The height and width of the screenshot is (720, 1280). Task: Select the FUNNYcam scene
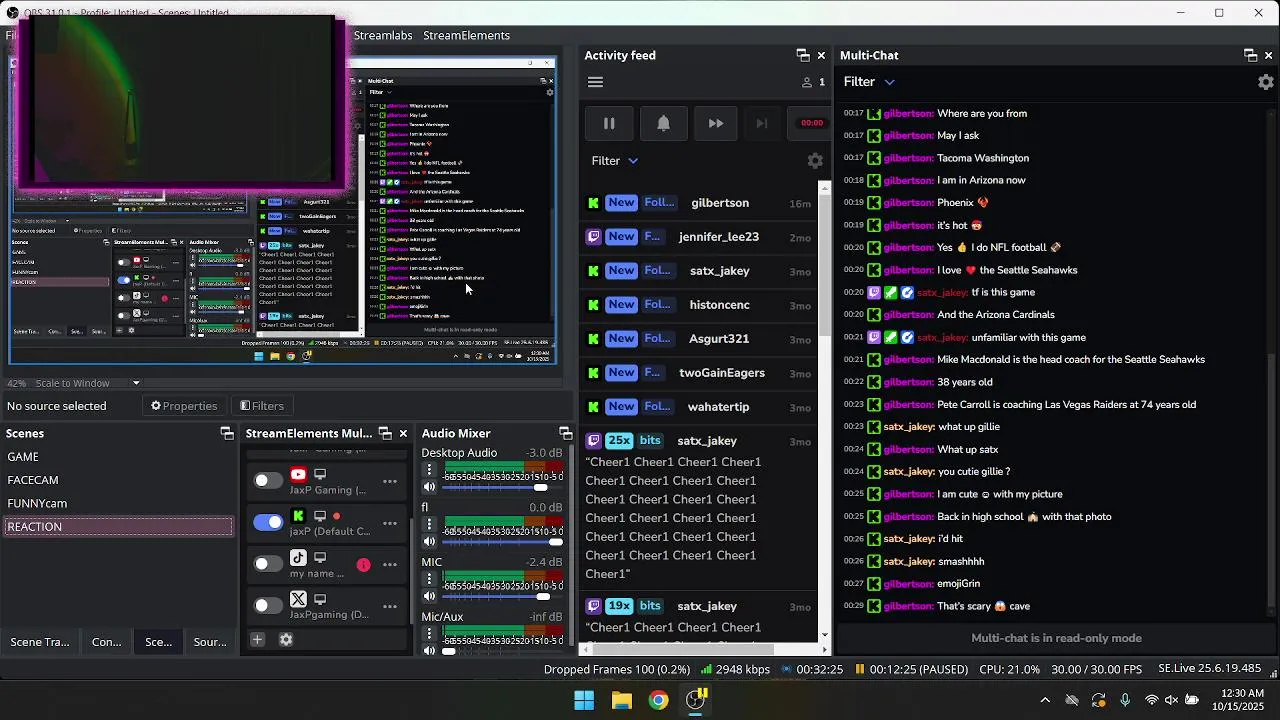(x=118, y=503)
